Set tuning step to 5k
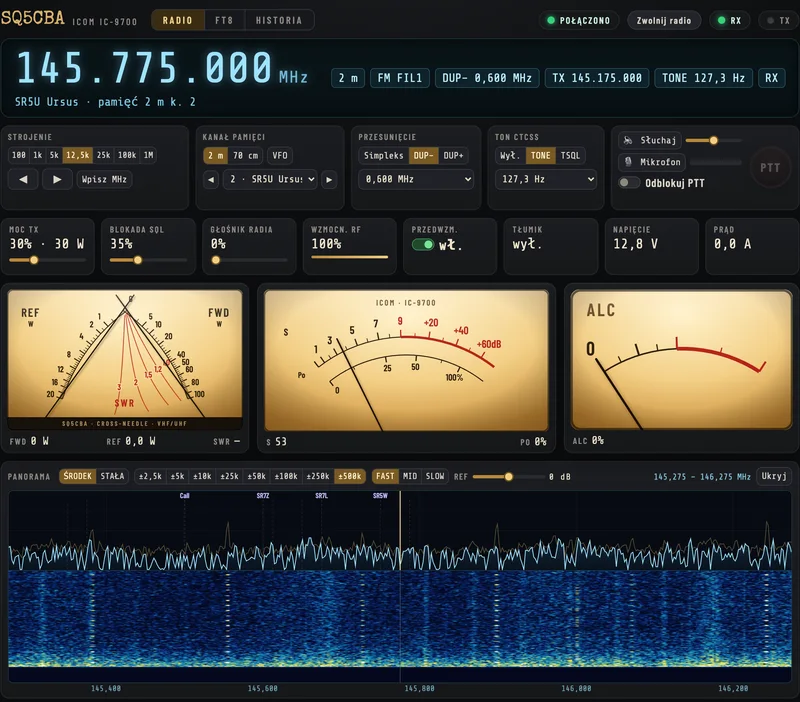800x702 pixels. point(54,155)
